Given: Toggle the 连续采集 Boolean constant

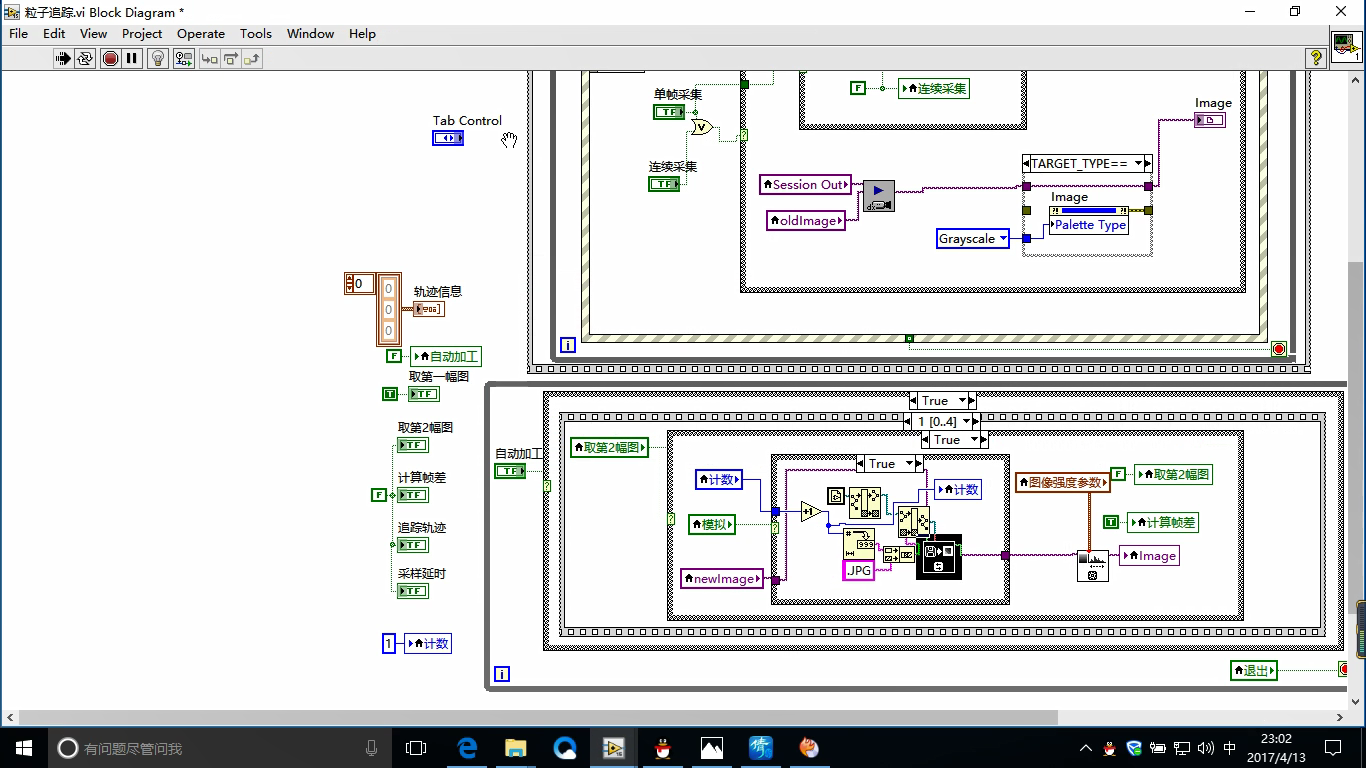Looking at the screenshot, I should click(665, 183).
